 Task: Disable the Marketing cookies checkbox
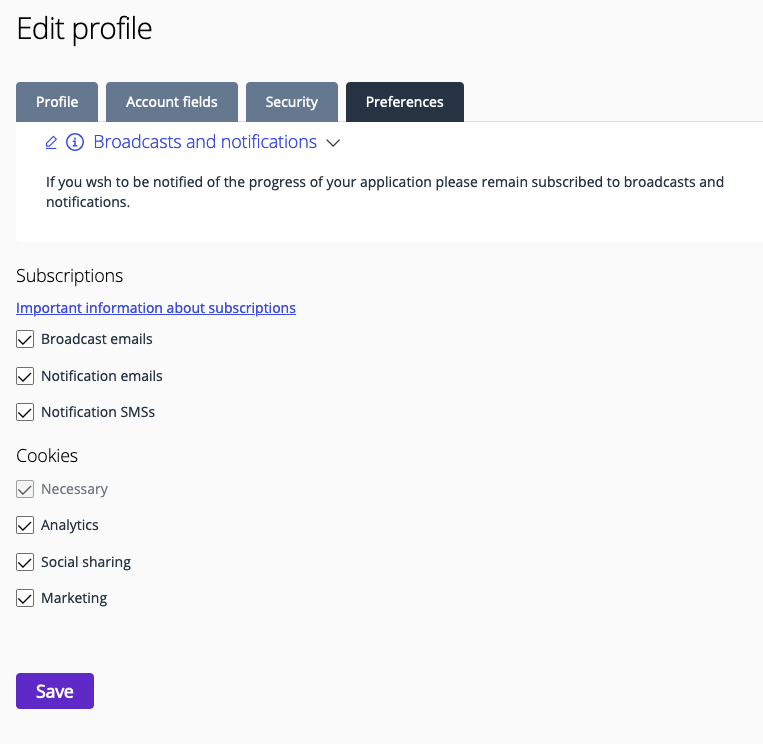(25, 598)
